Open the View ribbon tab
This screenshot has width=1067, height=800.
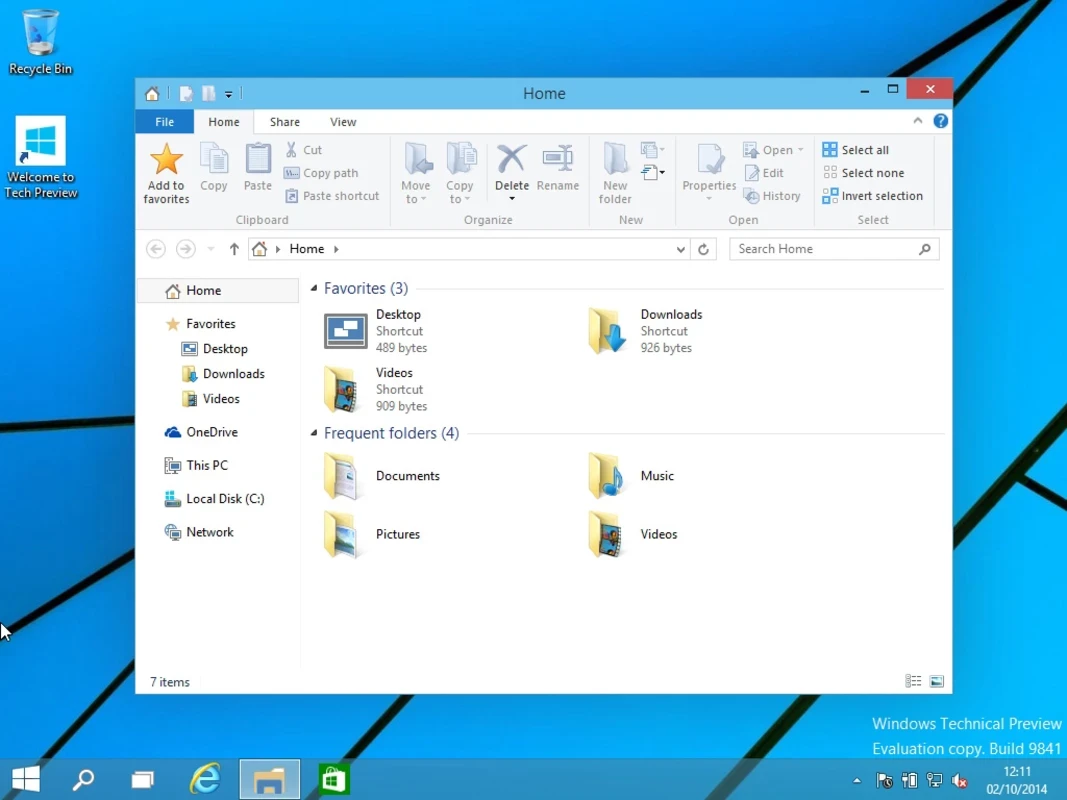coord(343,122)
